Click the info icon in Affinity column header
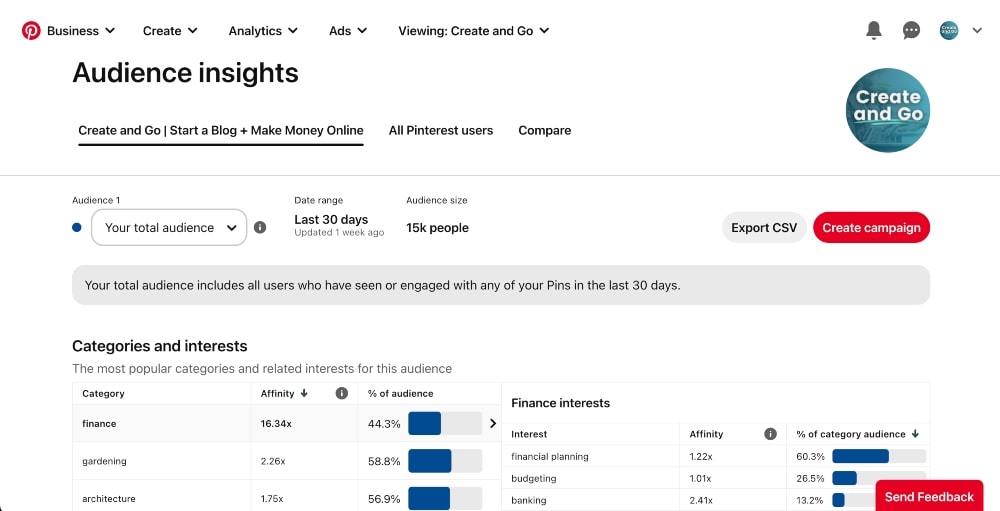Viewport: 1000px width, 511px height. point(342,393)
